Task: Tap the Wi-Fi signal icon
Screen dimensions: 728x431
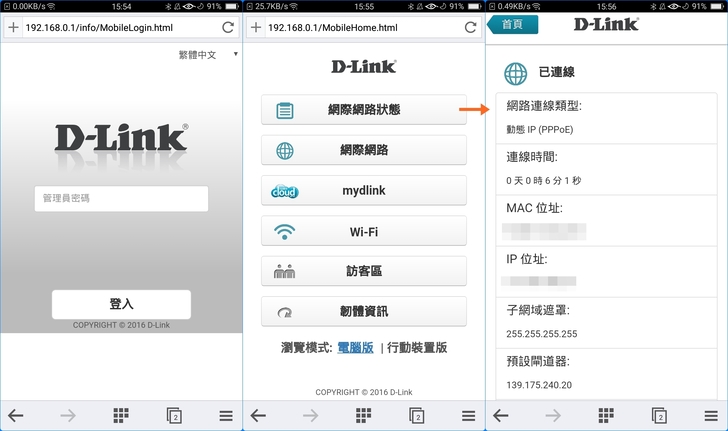Action: [285, 231]
